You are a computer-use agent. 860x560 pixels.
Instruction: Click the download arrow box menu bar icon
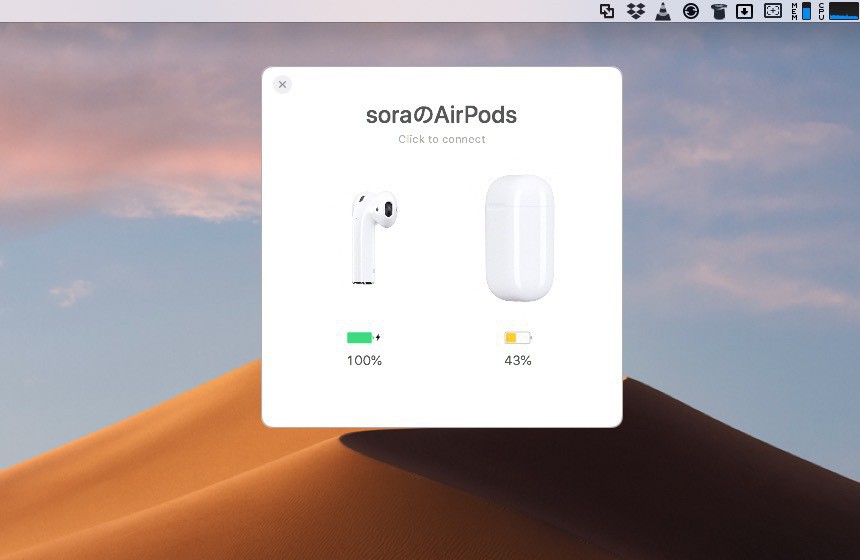[744, 11]
